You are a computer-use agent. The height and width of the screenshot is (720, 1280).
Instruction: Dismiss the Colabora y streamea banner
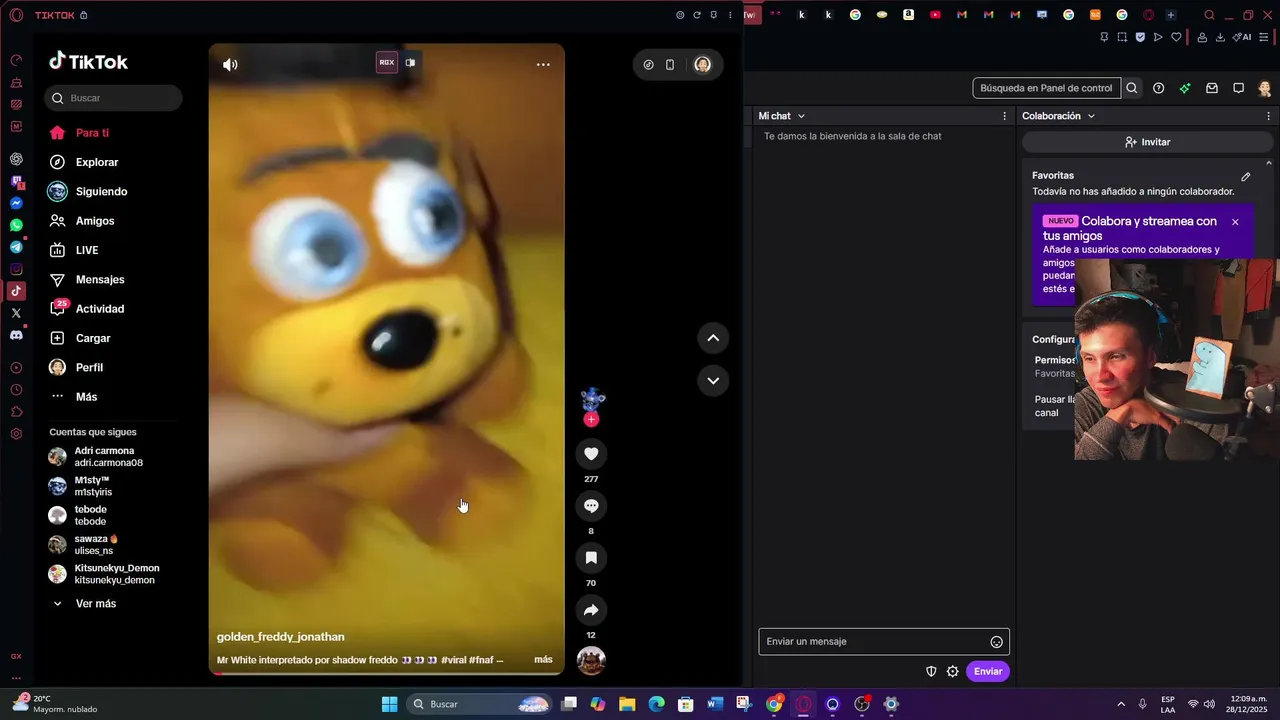(1235, 222)
